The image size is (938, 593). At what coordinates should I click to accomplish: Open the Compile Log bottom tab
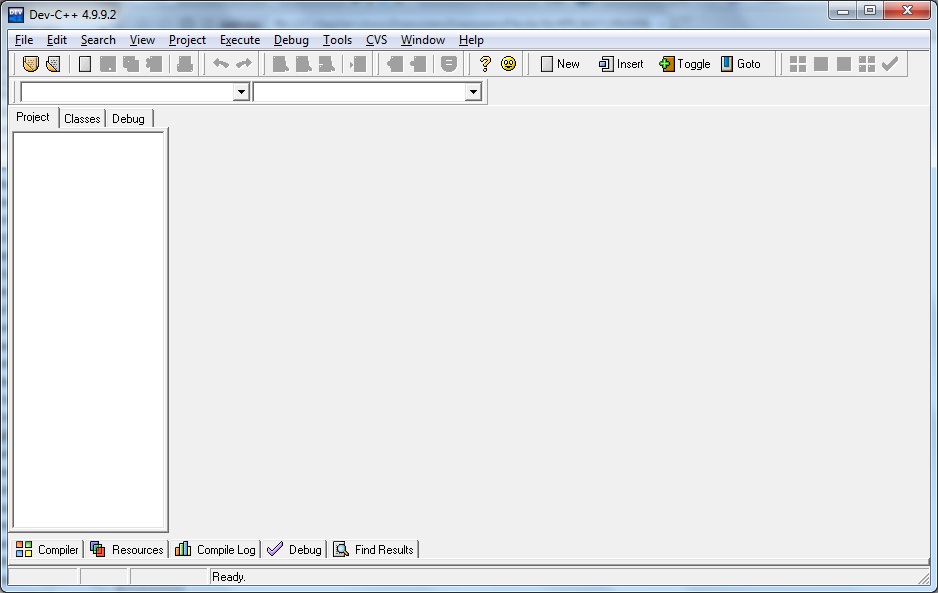click(x=216, y=549)
